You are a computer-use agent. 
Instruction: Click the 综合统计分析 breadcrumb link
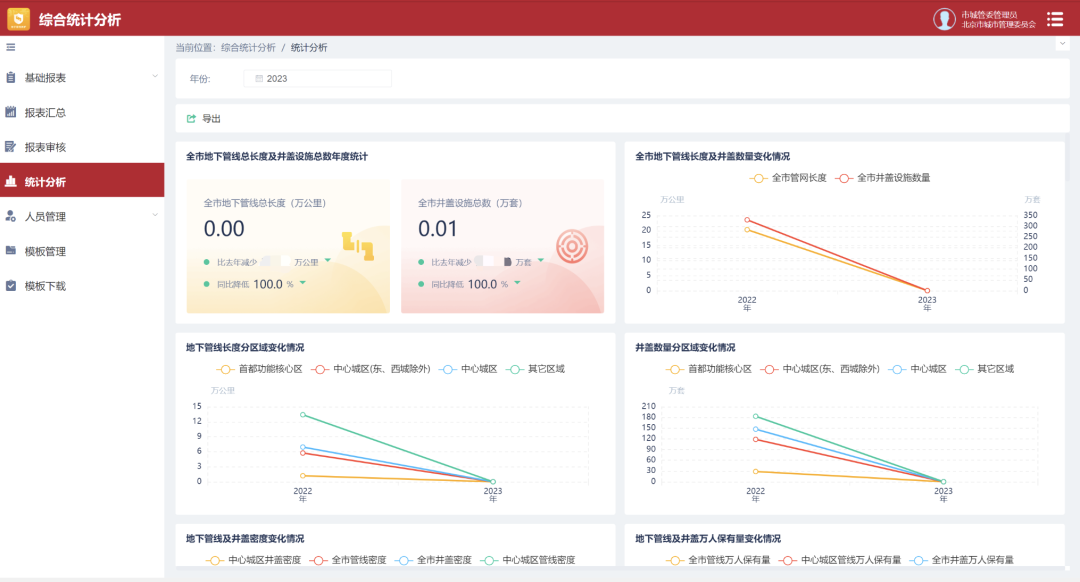(x=248, y=47)
